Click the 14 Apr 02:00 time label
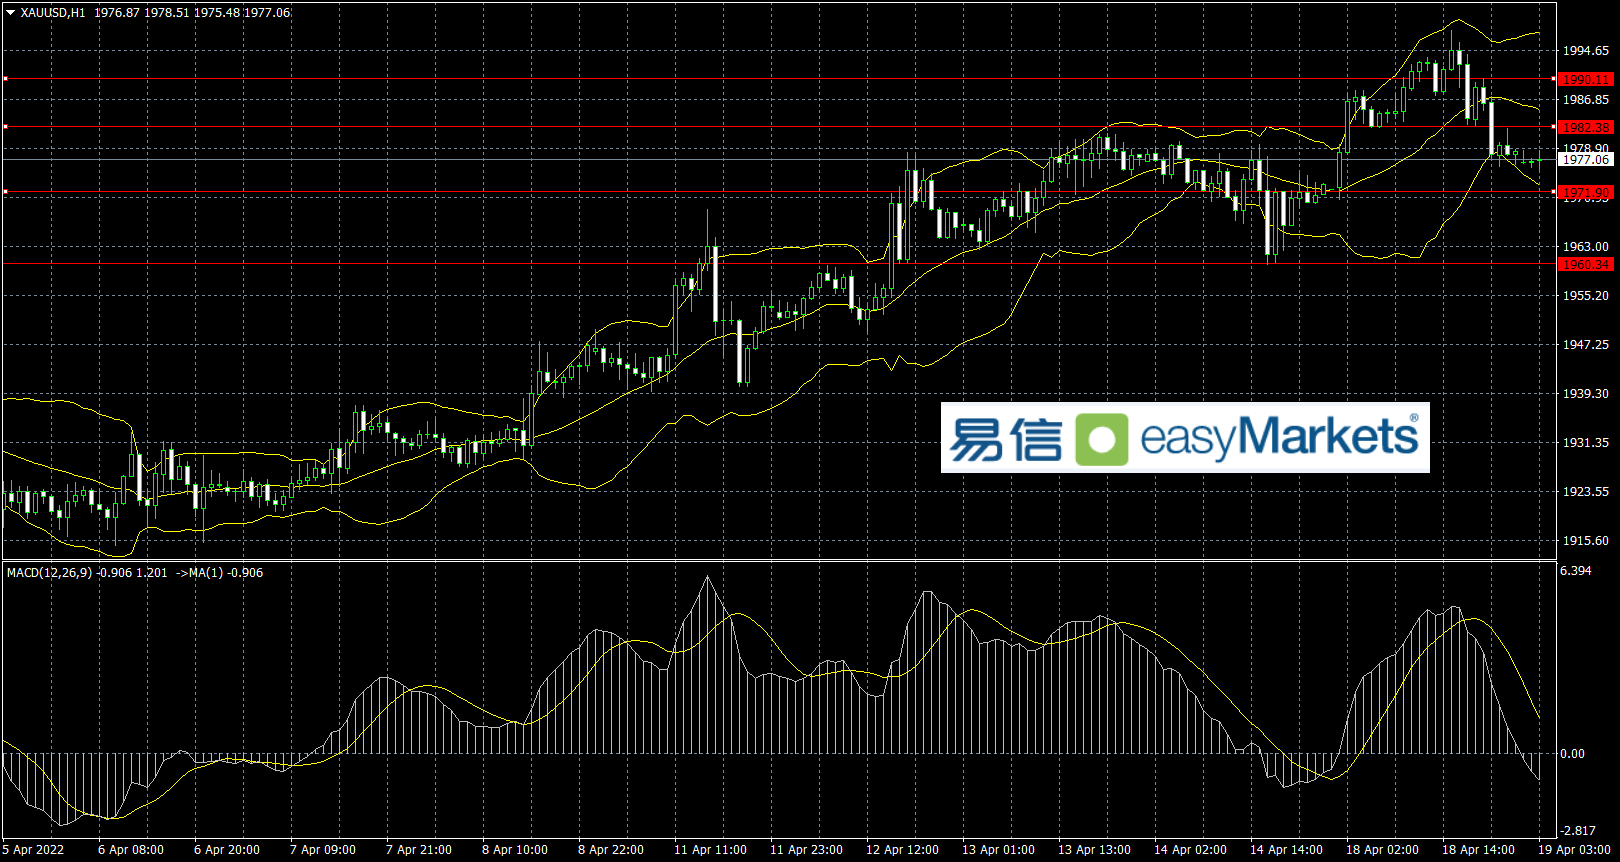Viewport: 1620px width, 862px height. click(x=1190, y=850)
